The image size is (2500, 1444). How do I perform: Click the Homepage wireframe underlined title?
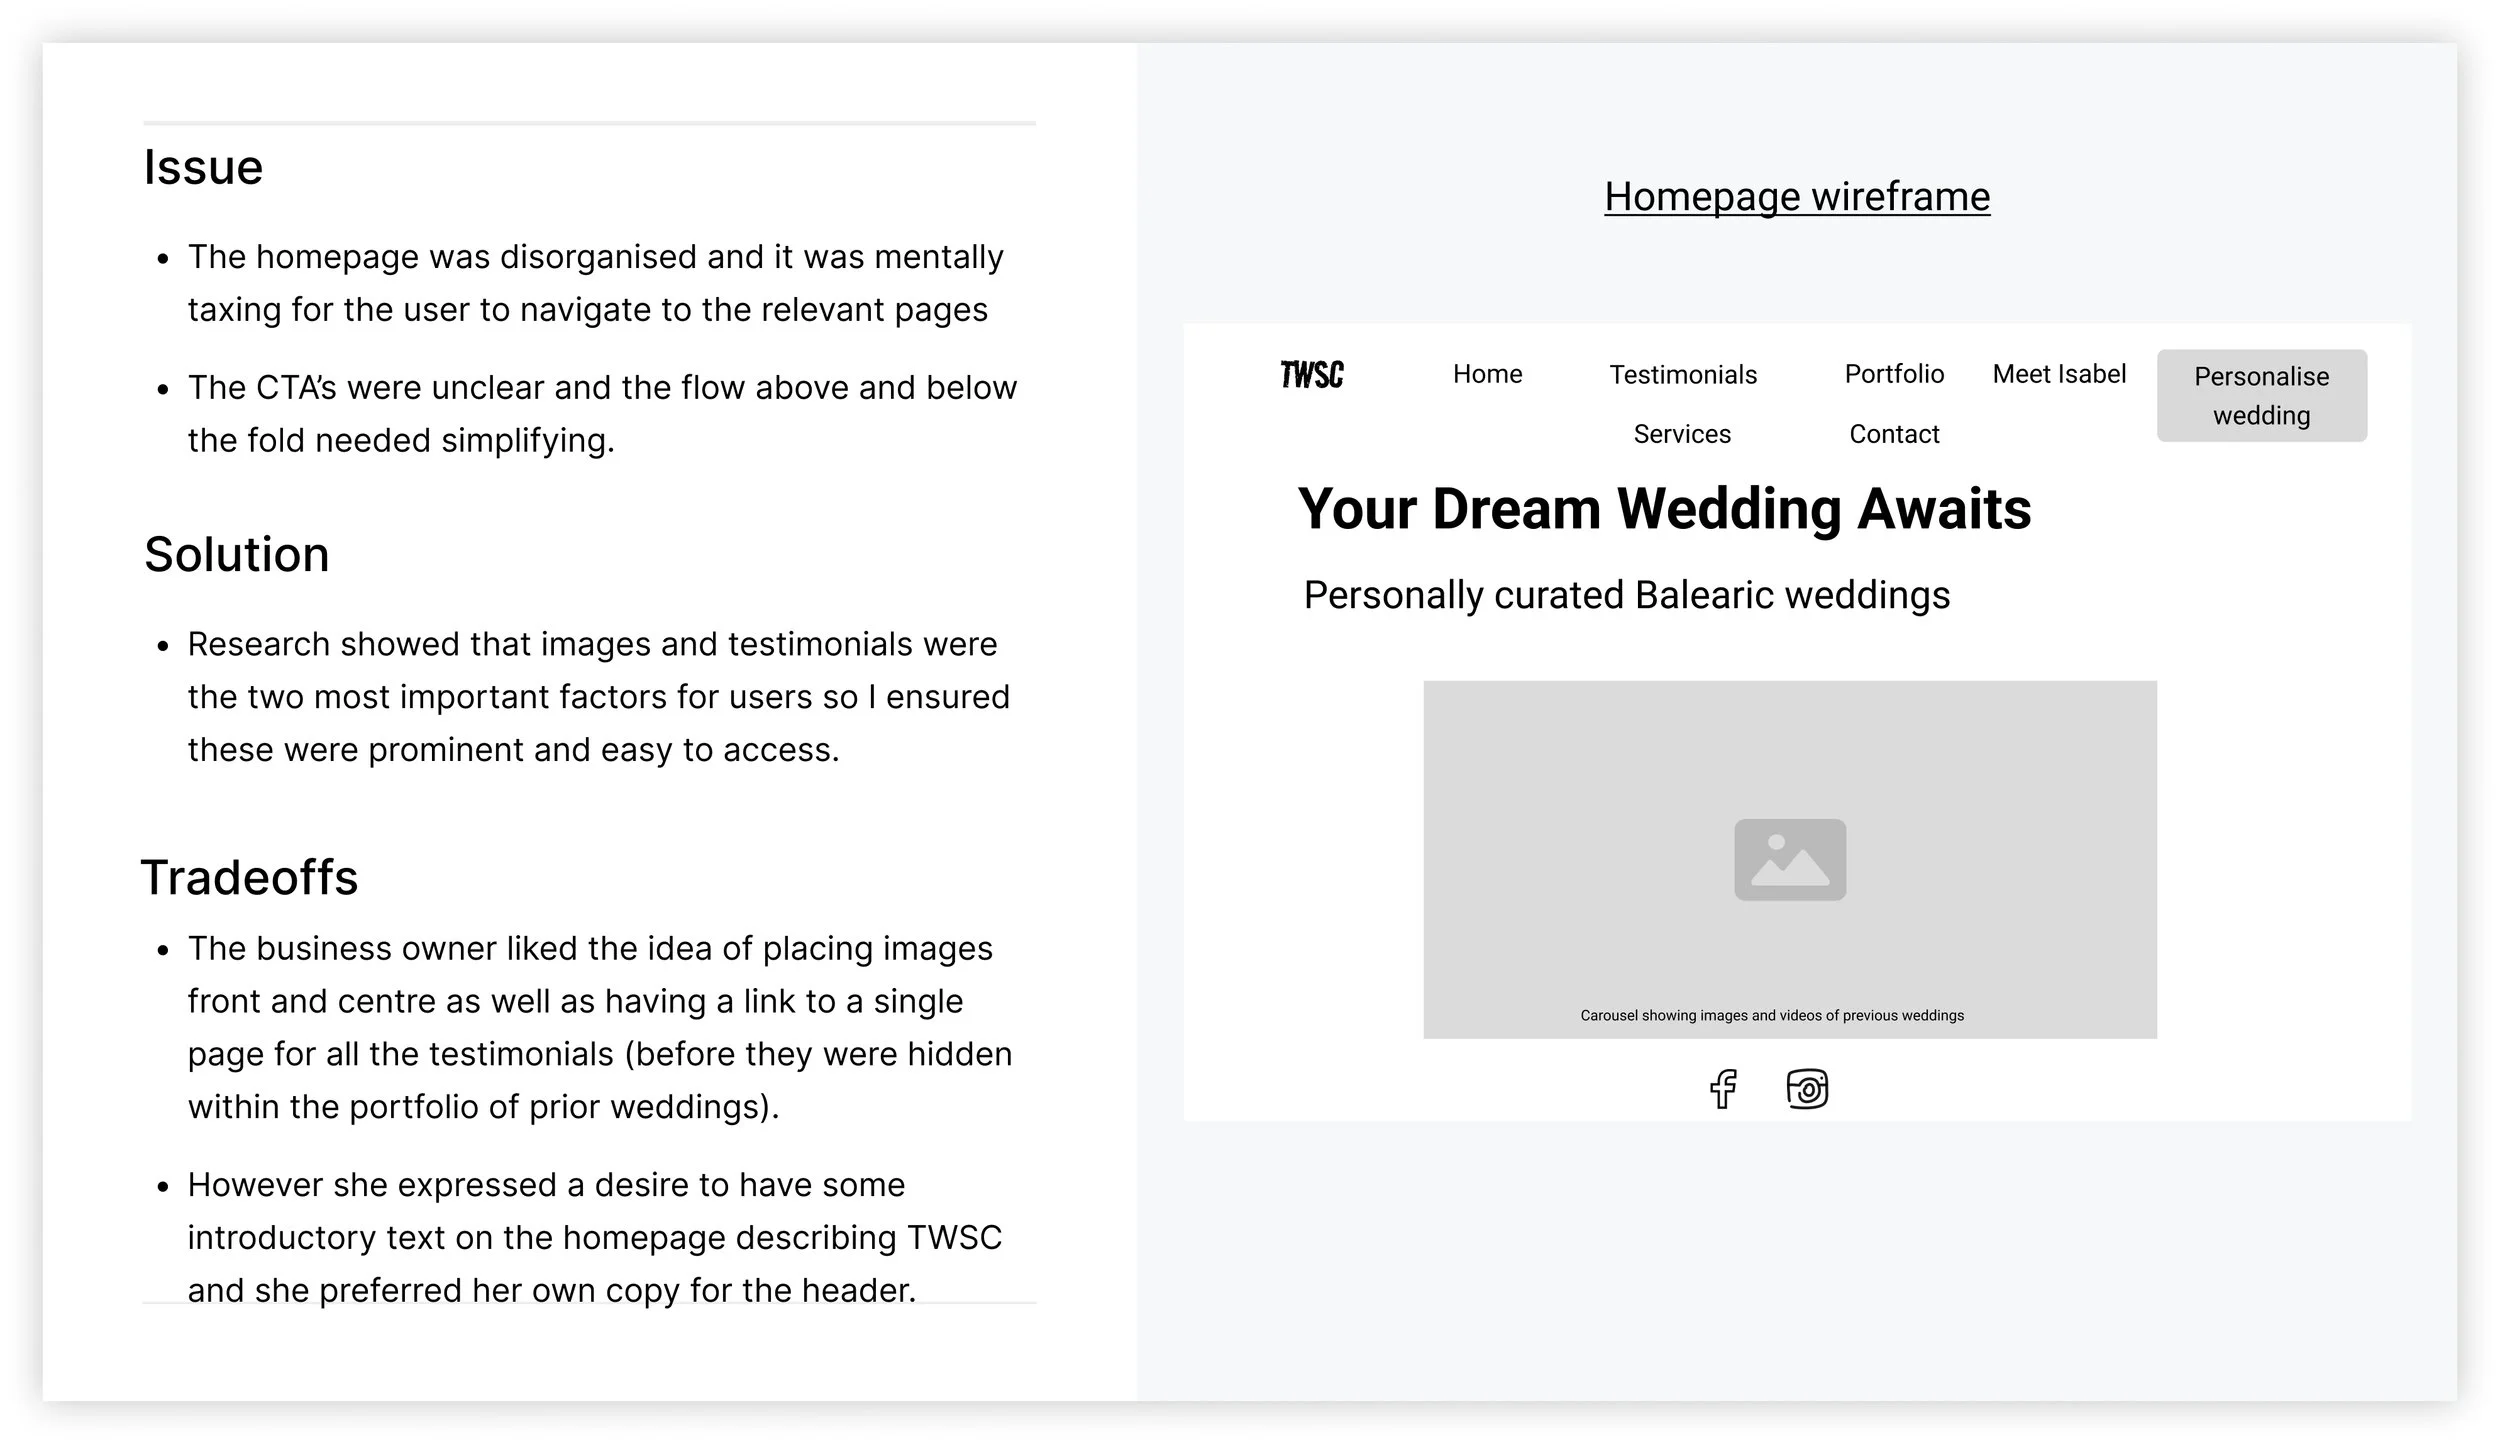[x=1796, y=197]
